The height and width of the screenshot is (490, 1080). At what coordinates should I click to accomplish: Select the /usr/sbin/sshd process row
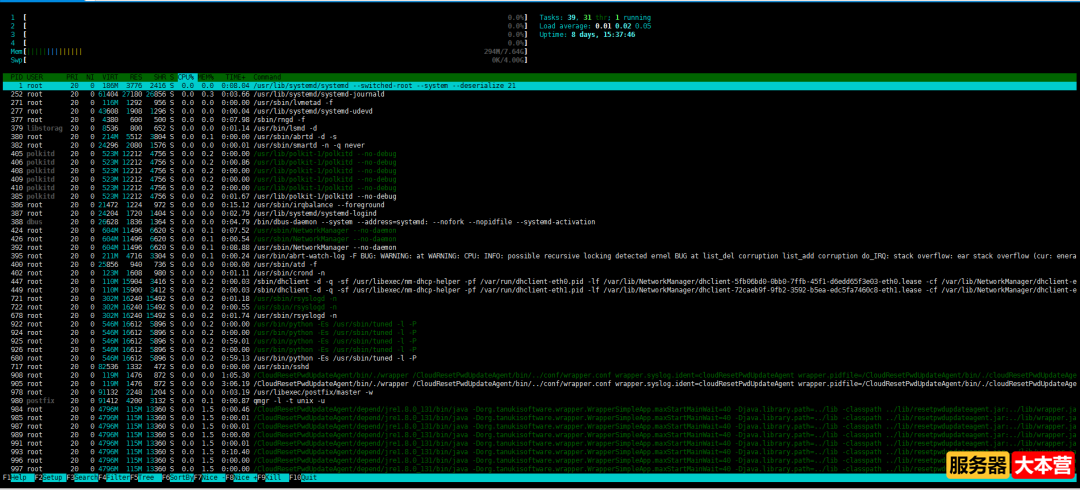pos(280,367)
